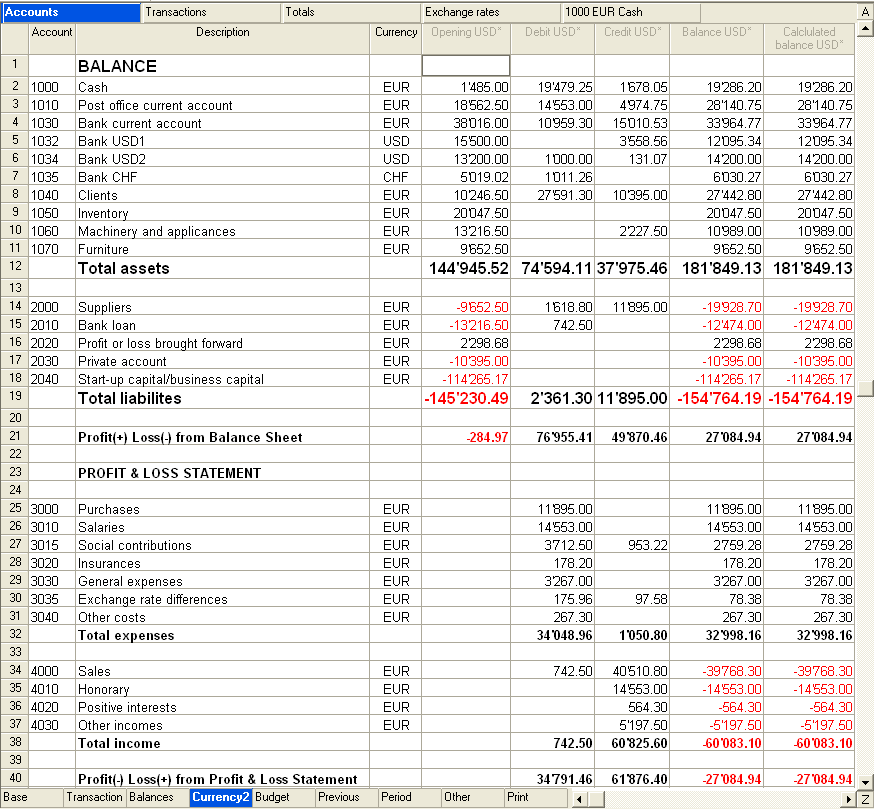This screenshot has width=874, height=809.
Task: Click the 'Bank loan' description
Action: [222, 325]
